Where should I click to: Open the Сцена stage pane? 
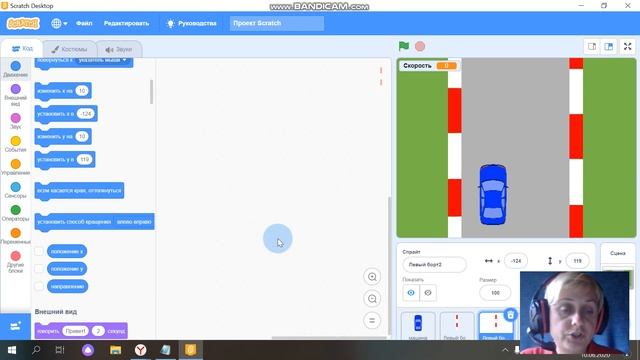(618, 253)
